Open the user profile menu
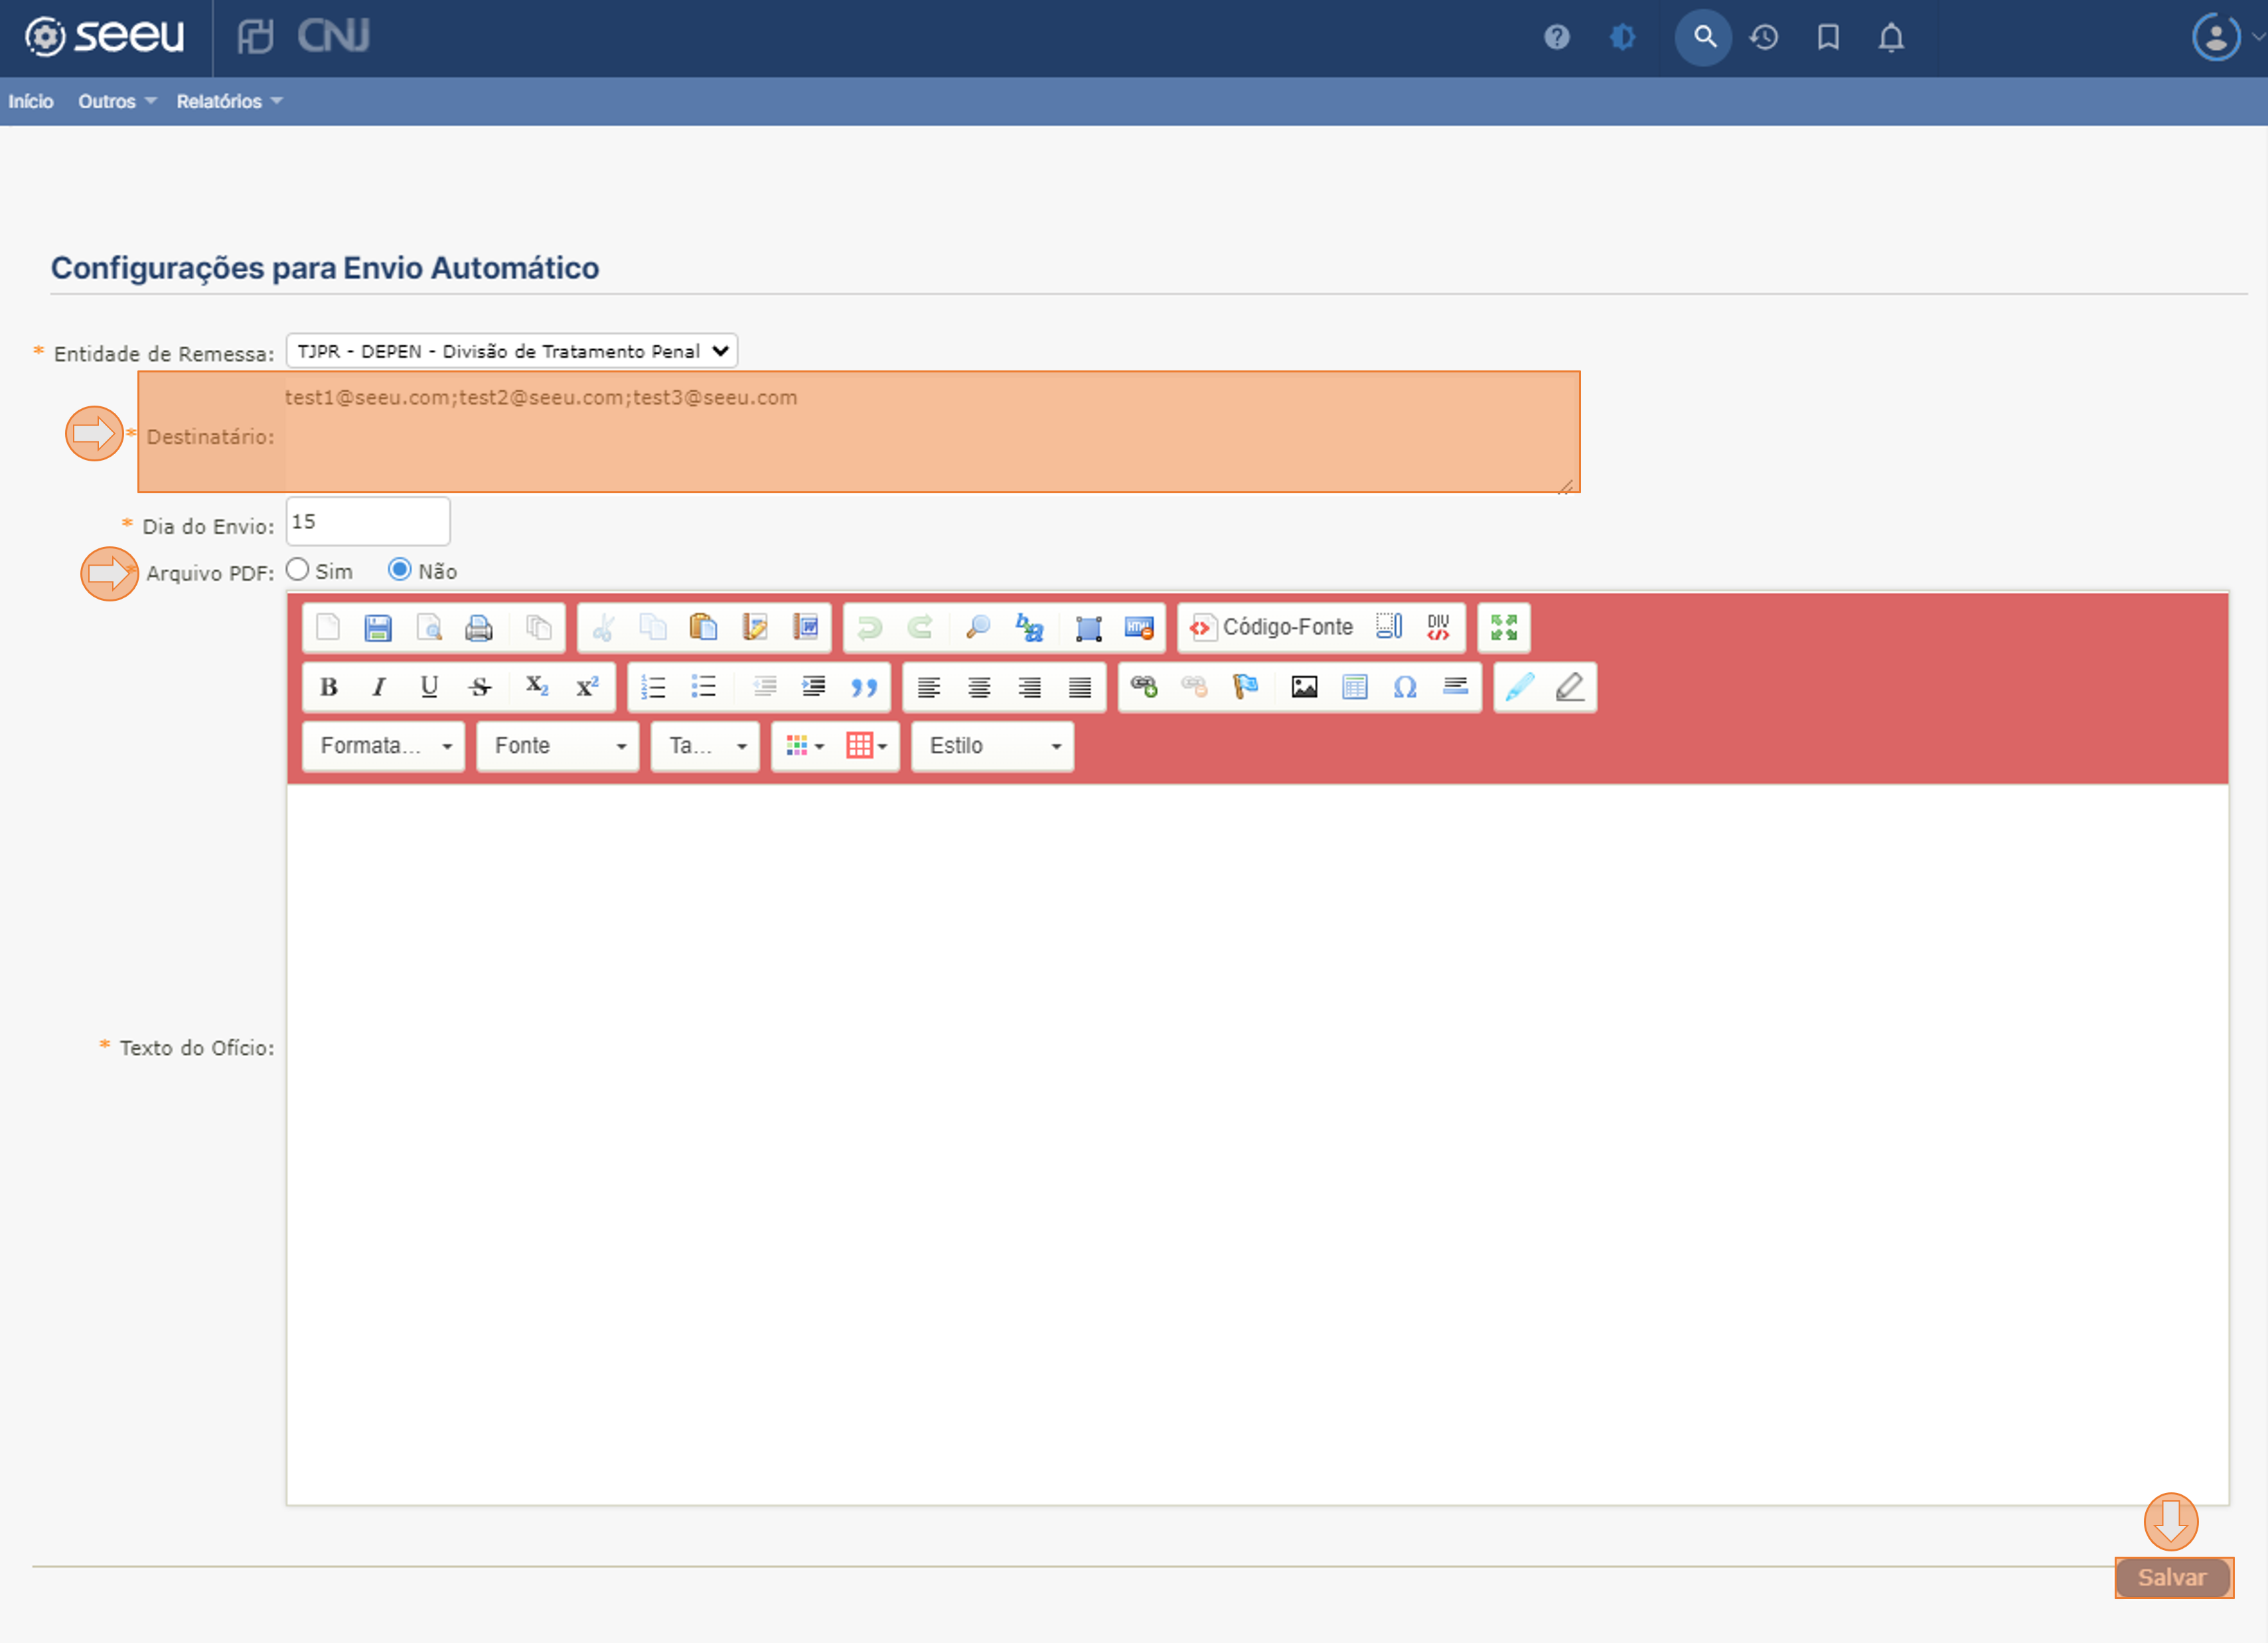This screenshot has height=1643, width=2268. pyautogui.click(x=2217, y=37)
